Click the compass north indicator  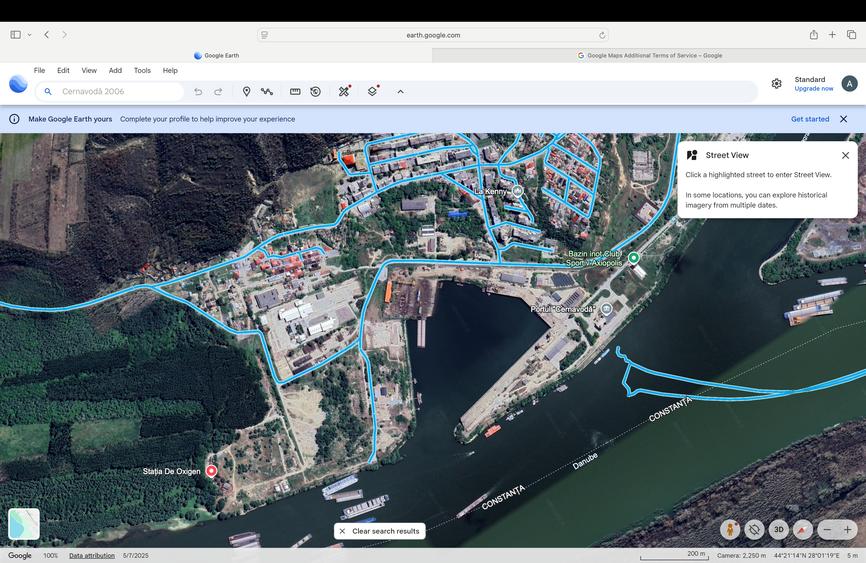(x=802, y=529)
